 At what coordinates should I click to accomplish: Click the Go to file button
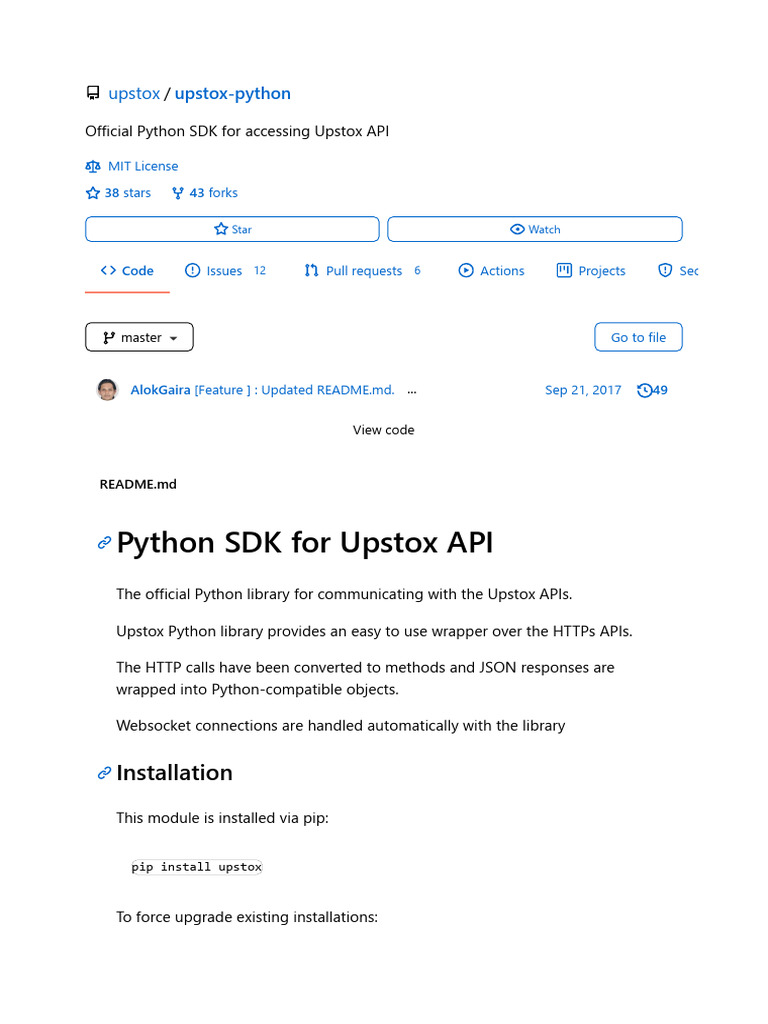(x=638, y=337)
